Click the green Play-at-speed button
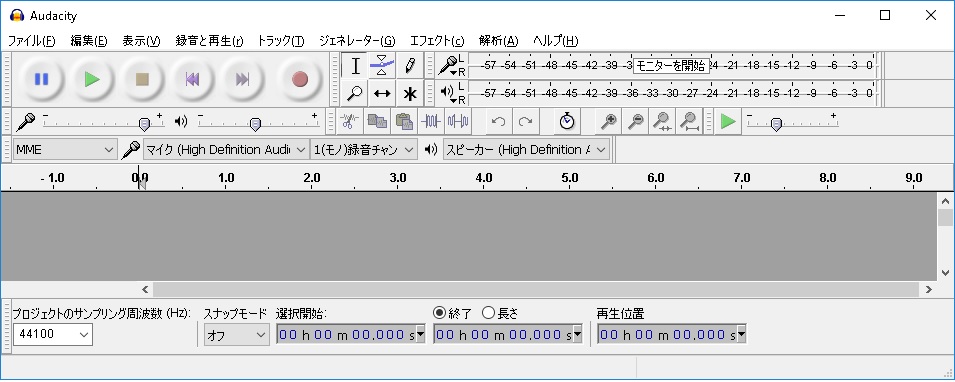Viewport: 955px width, 382px height. point(727,121)
